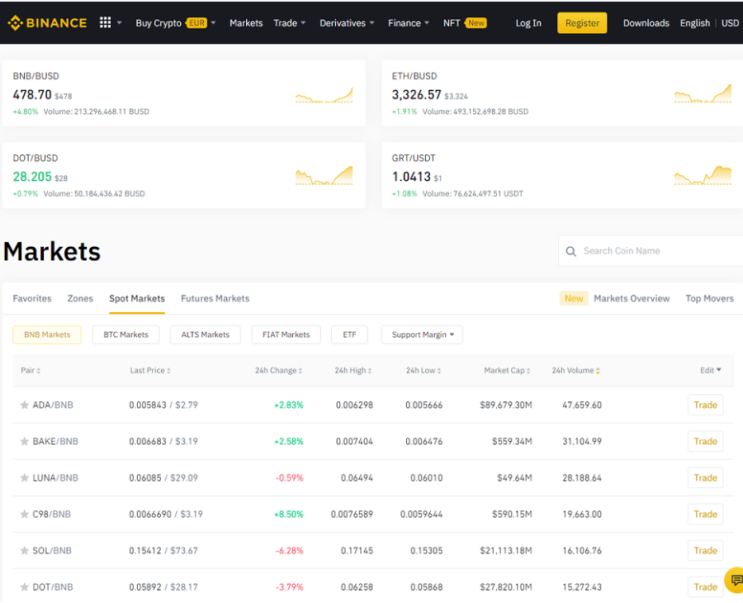The width and height of the screenshot is (743, 603).
Task: Favorite the SOL/BNB pair star
Action: (x=24, y=550)
